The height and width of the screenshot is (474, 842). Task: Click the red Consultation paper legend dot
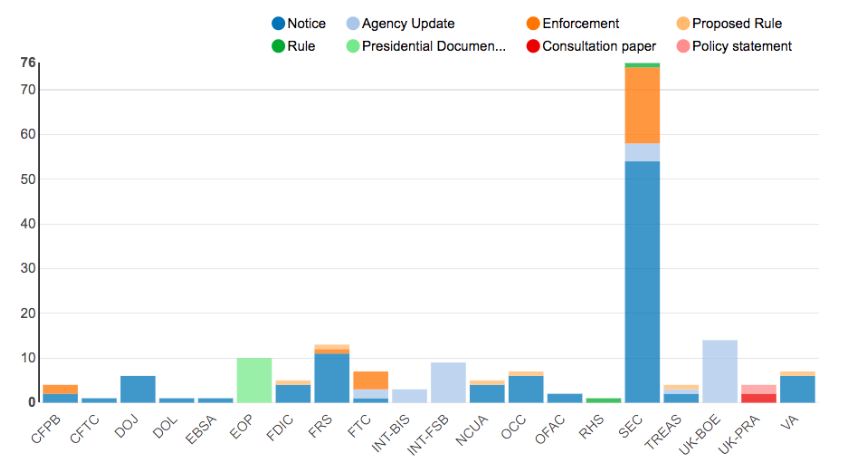(x=533, y=46)
